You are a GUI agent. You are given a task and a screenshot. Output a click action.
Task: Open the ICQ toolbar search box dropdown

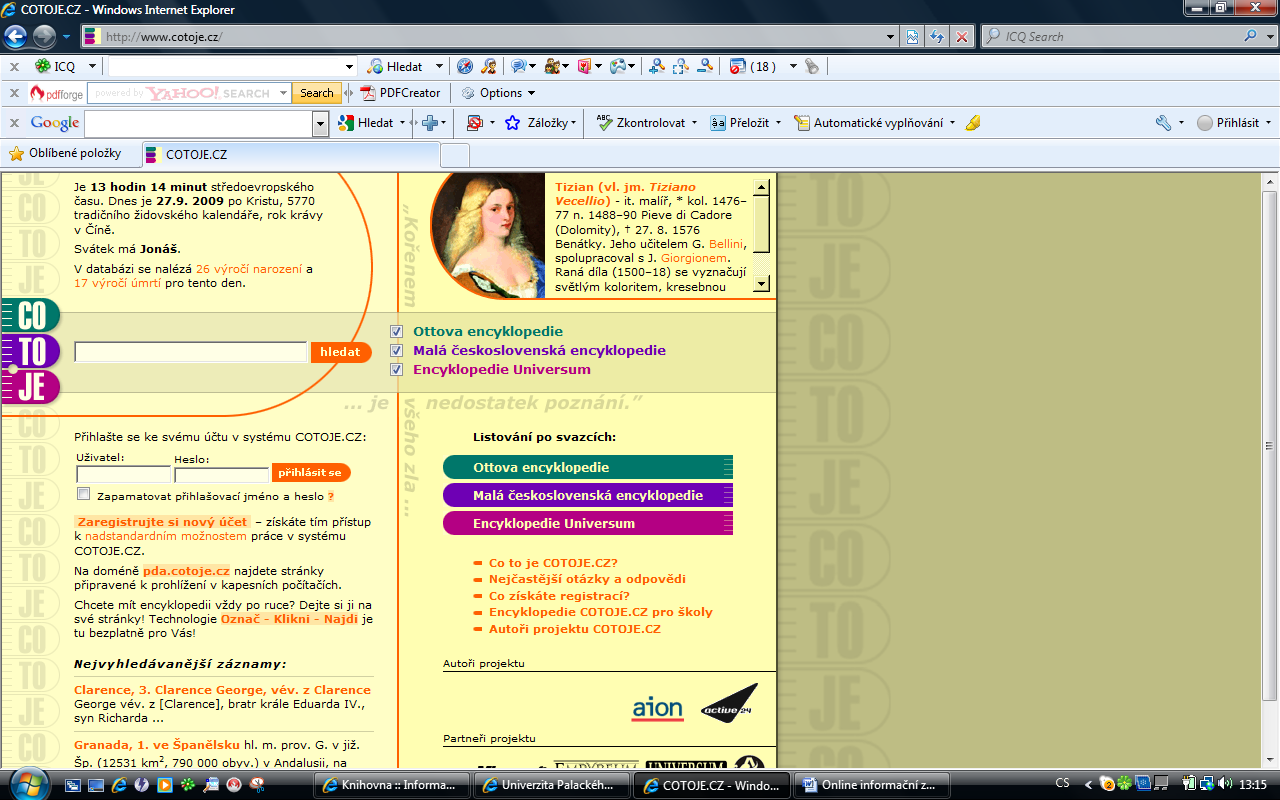(x=349, y=67)
